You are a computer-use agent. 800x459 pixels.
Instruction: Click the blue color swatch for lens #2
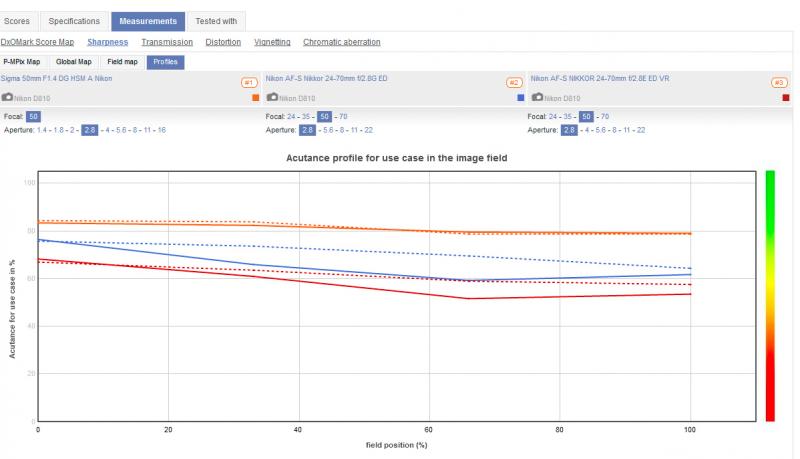pyautogui.click(x=520, y=97)
